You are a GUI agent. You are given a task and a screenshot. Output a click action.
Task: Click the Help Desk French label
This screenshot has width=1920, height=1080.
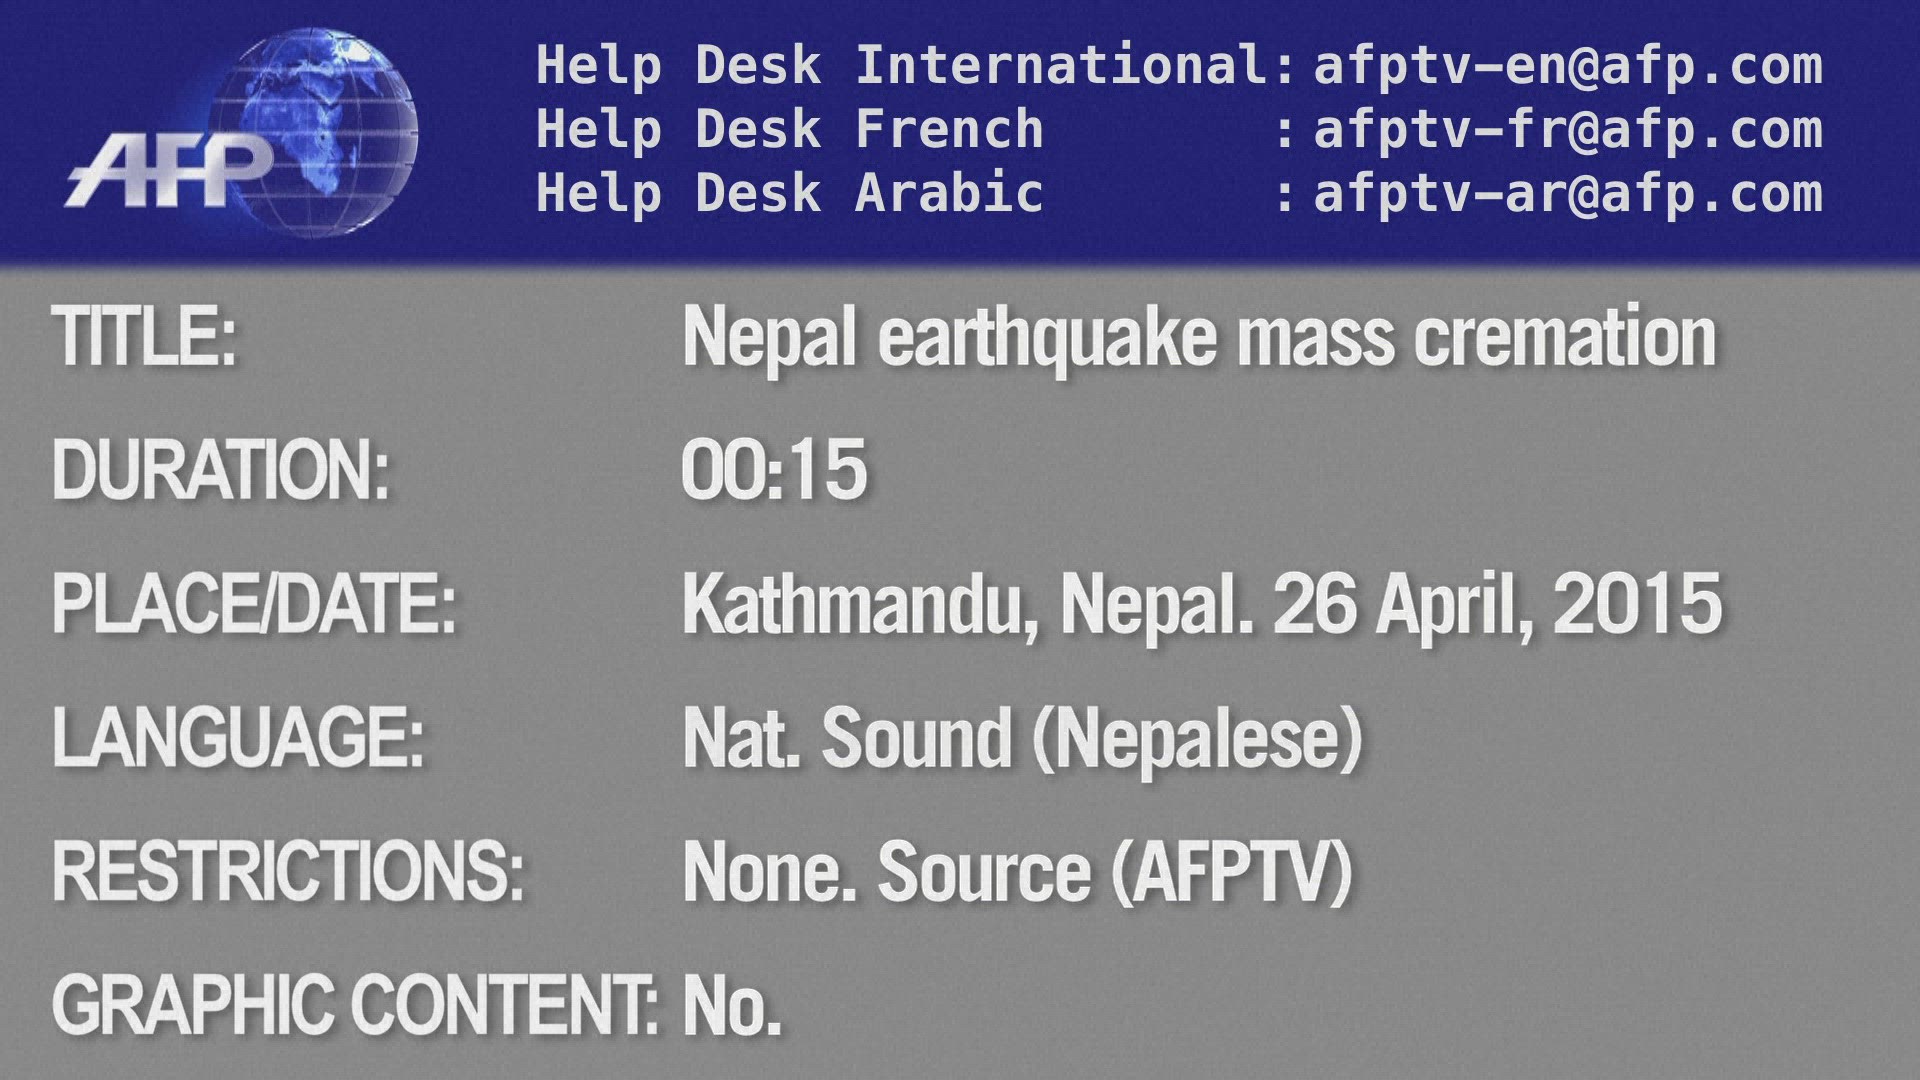pos(789,130)
